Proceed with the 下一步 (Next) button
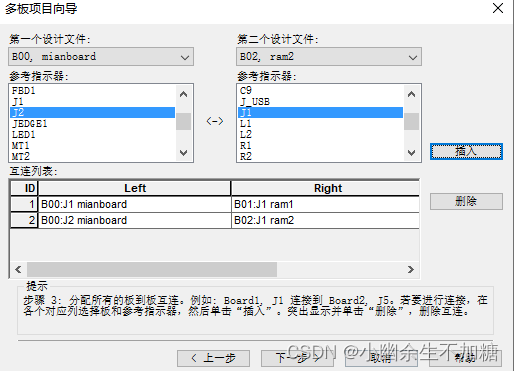 click(x=297, y=358)
